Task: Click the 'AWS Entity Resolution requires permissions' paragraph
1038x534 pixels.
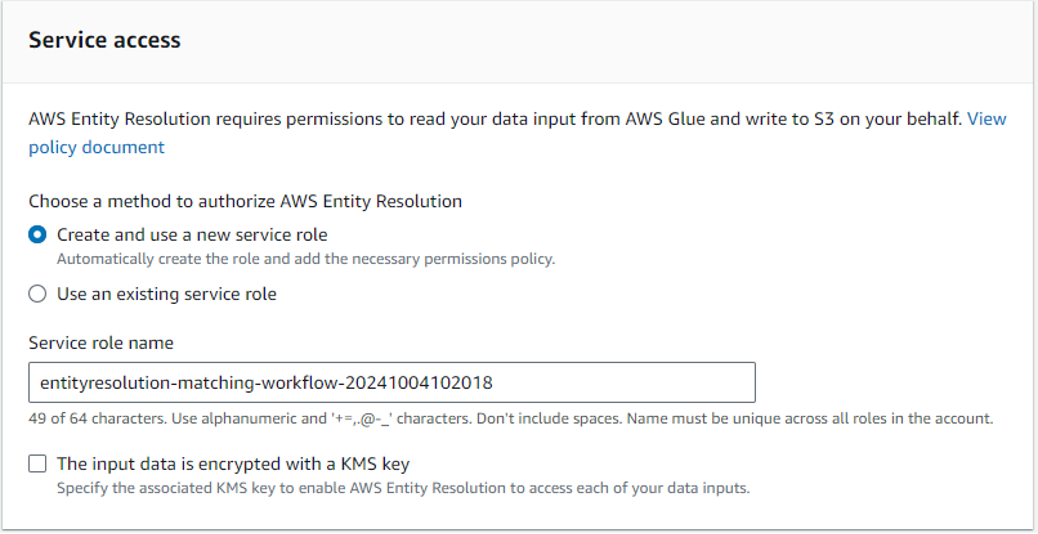Action: (x=495, y=119)
